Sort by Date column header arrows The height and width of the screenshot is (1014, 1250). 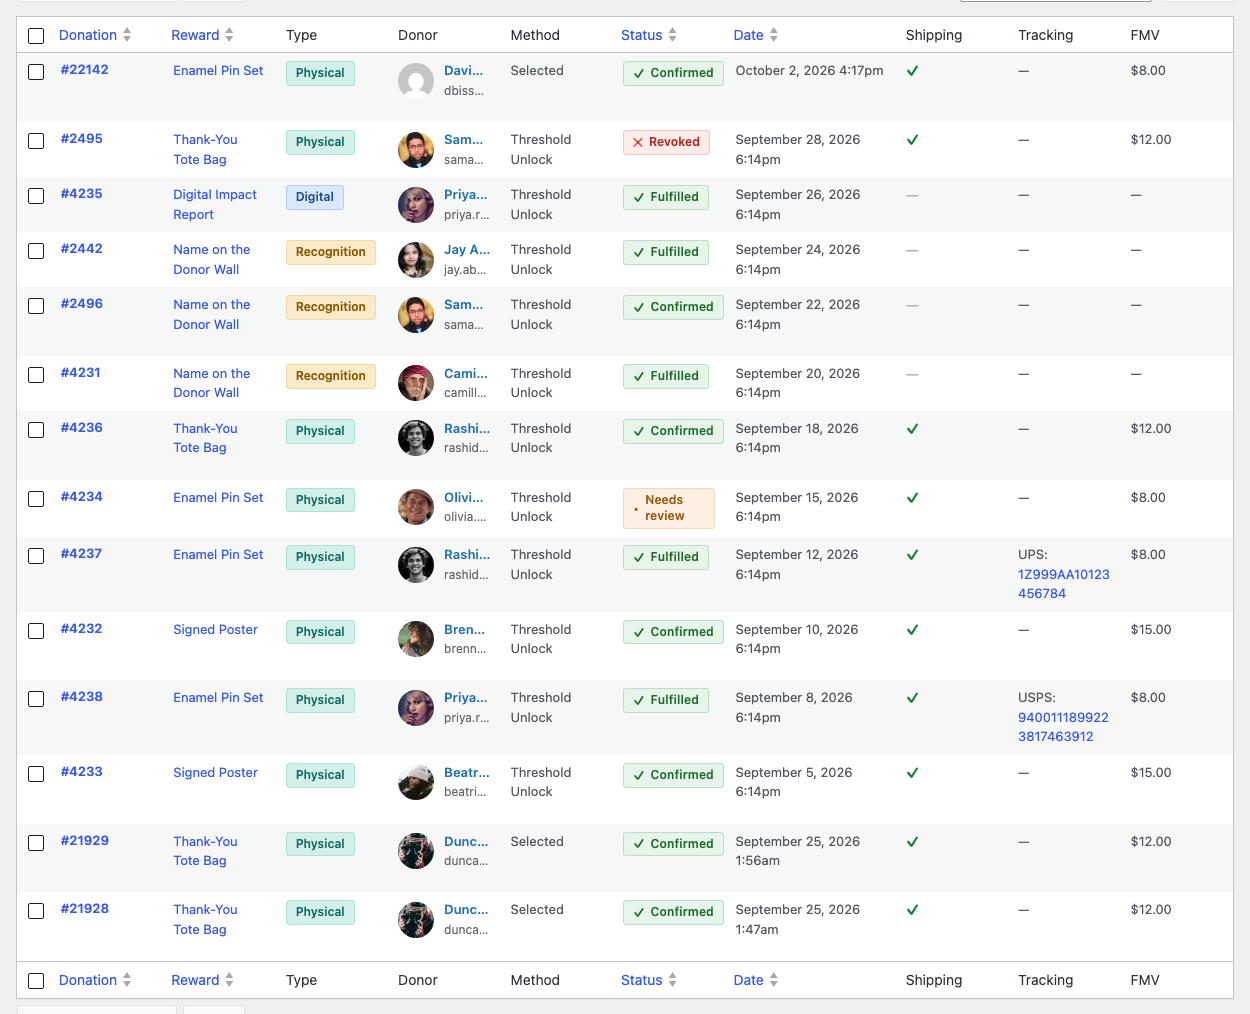[x=774, y=35]
